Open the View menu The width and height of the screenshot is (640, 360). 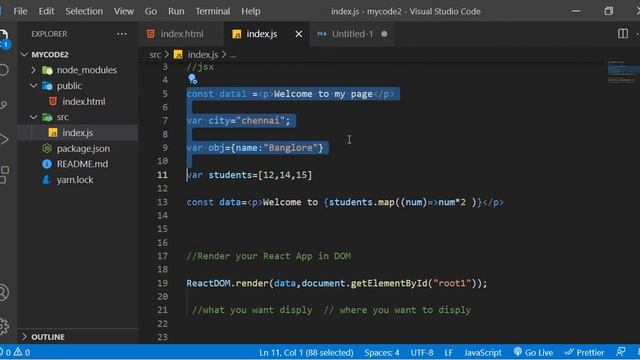(124, 11)
